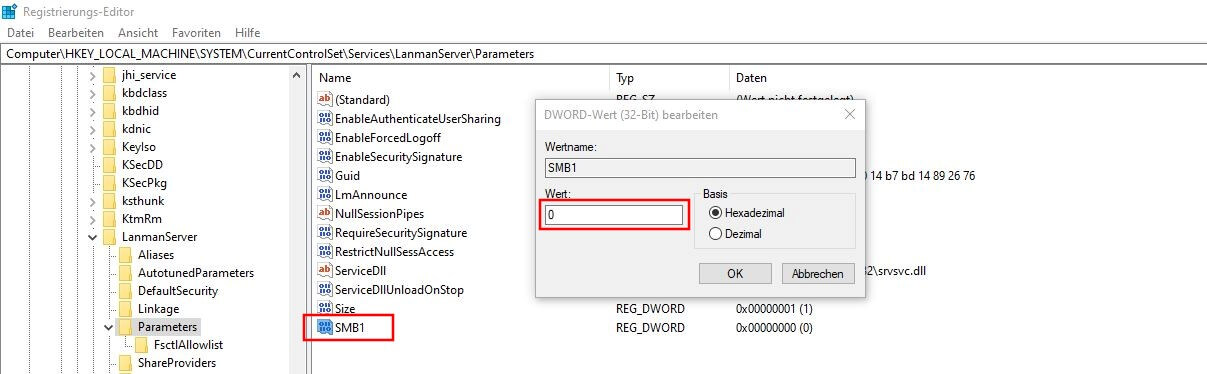Select the ShareProviders folder icon
Image resolution: width=1207 pixels, height=374 pixels.
coord(125,363)
